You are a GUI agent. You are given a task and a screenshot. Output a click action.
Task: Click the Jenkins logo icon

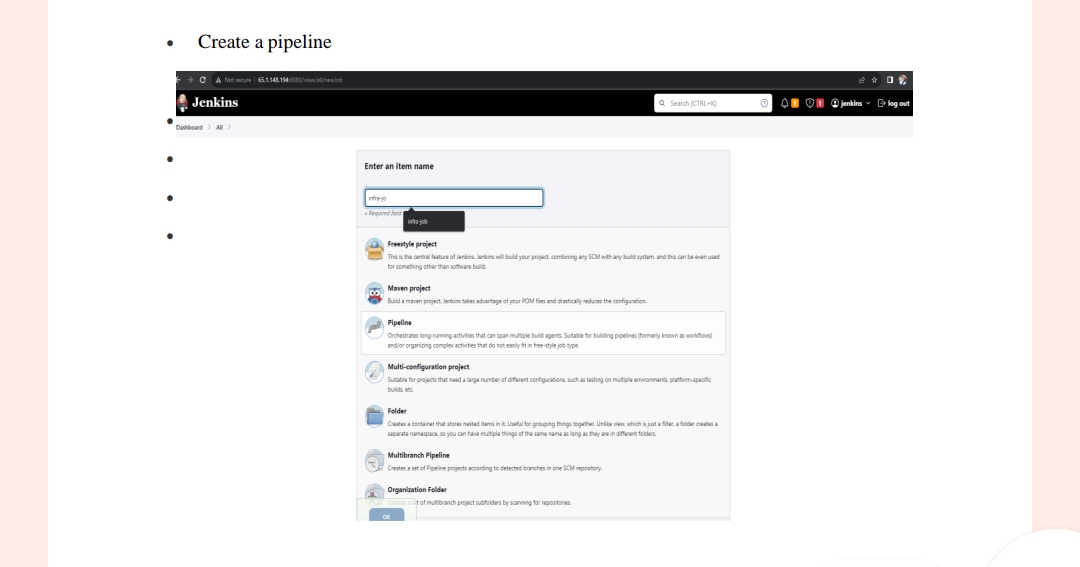point(183,103)
